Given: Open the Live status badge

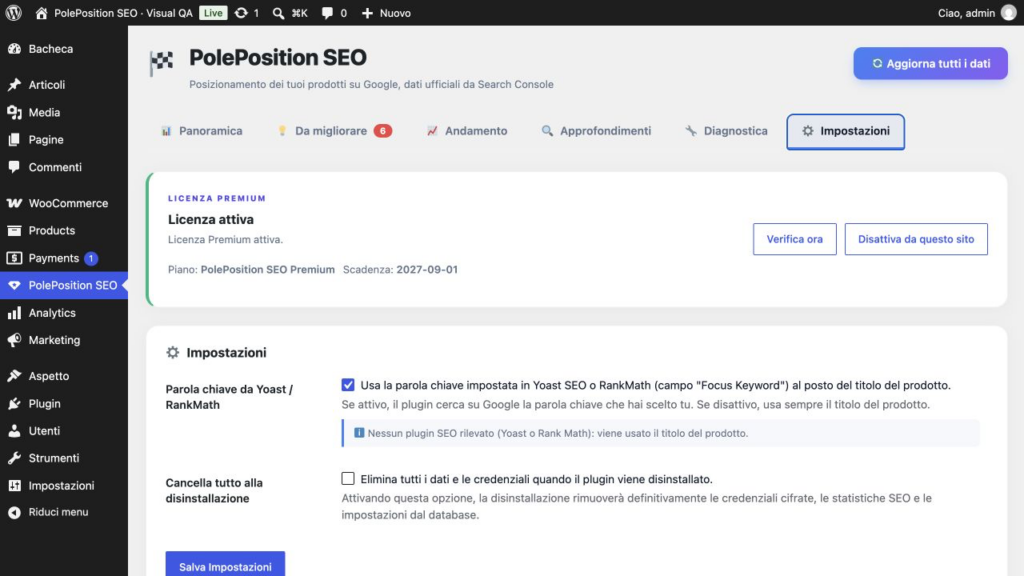Looking at the screenshot, I should coord(213,13).
